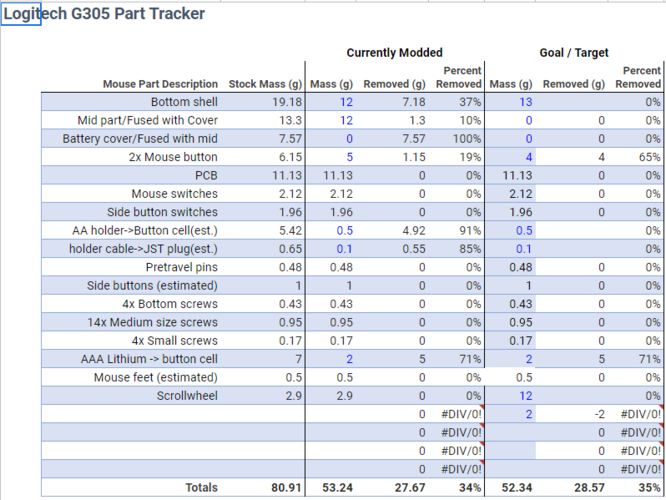Select Mid part stock mass 13.3

(290, 120)
